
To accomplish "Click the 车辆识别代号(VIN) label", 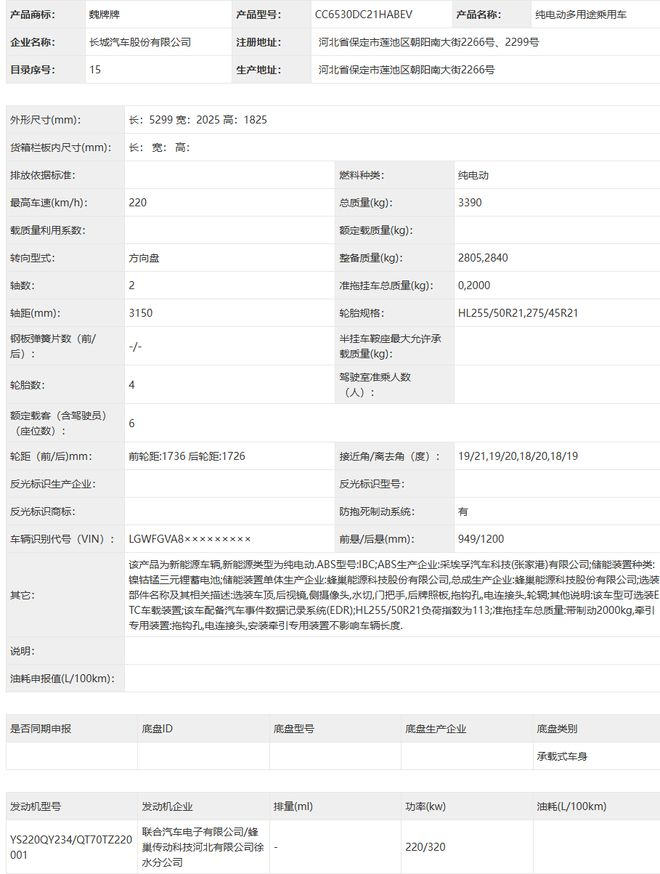I will click(x=62, y=539).
